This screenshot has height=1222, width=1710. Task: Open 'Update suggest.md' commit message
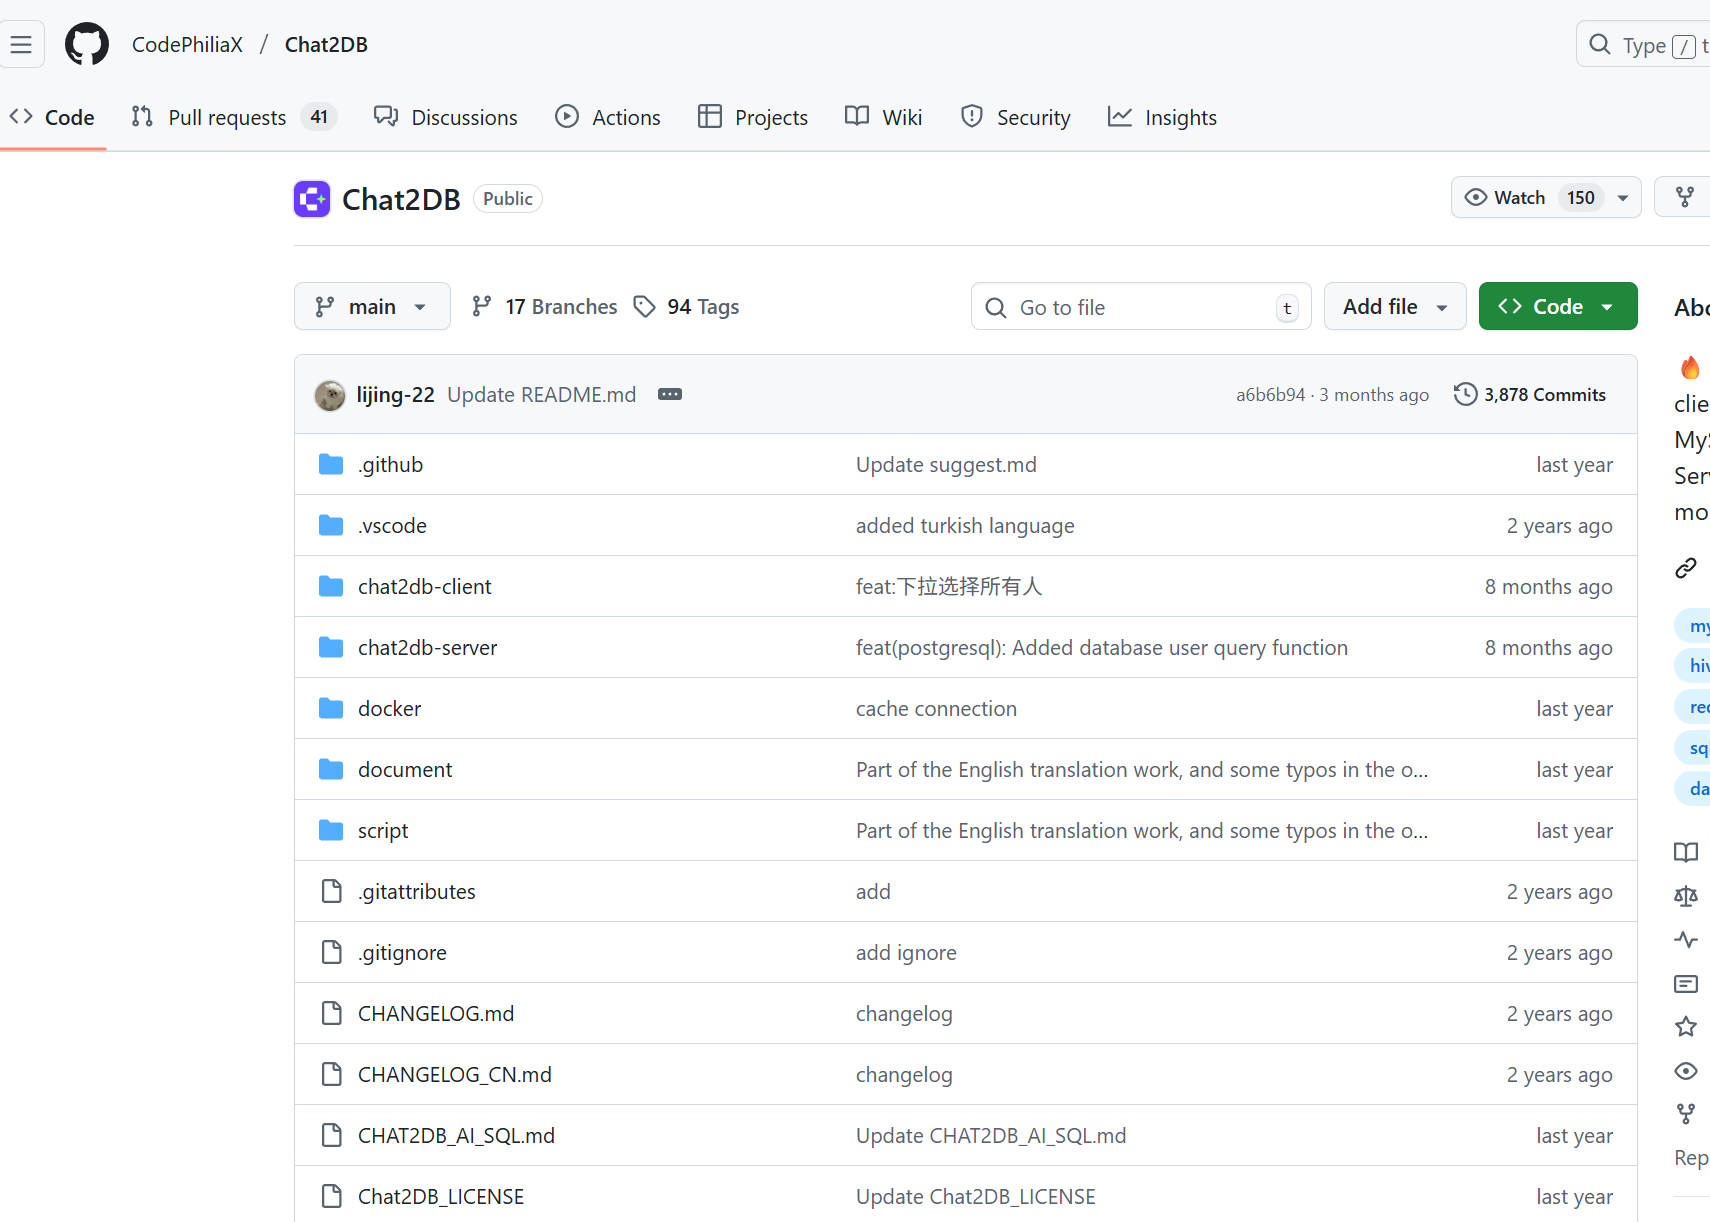(x=946, y=464)
